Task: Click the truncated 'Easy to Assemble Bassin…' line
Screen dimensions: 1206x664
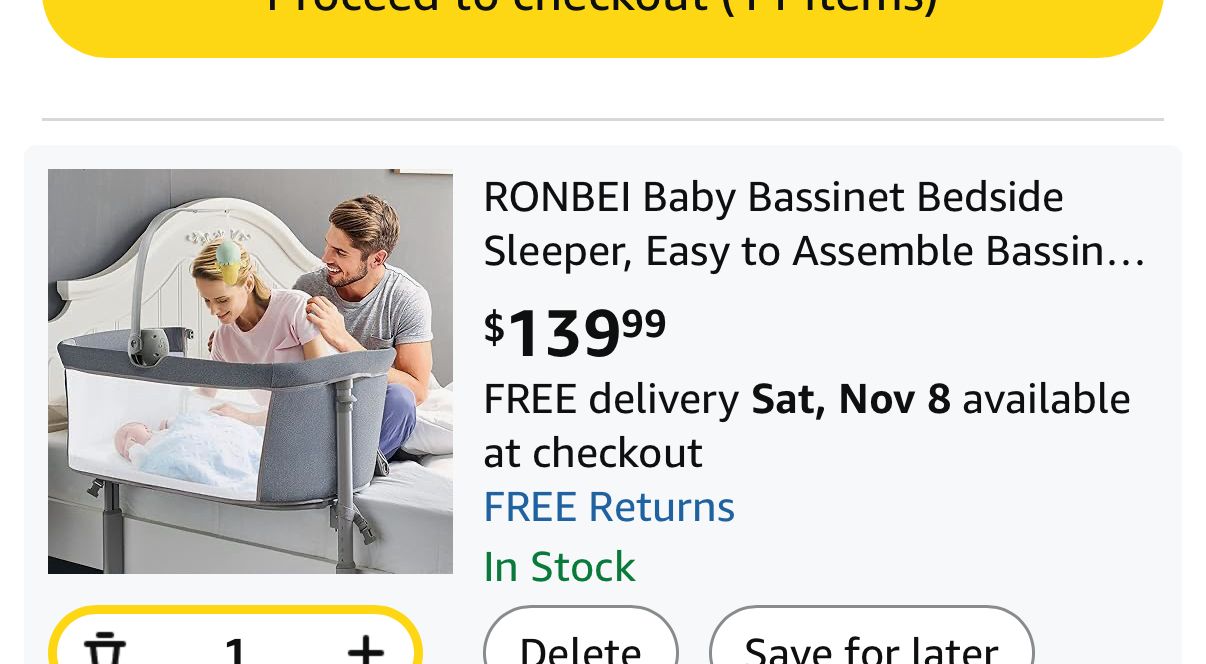Action: coord(814,252)
